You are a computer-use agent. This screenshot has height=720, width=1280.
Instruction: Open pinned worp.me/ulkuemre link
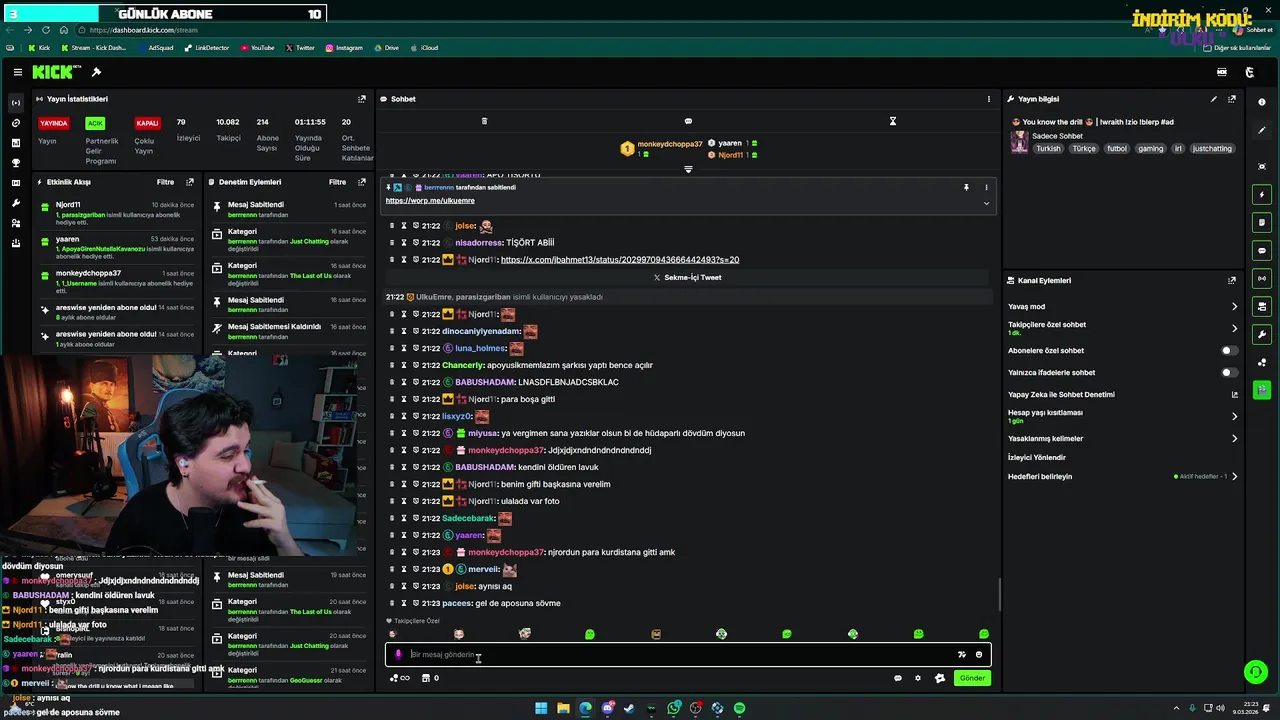(x=430, y=201)
